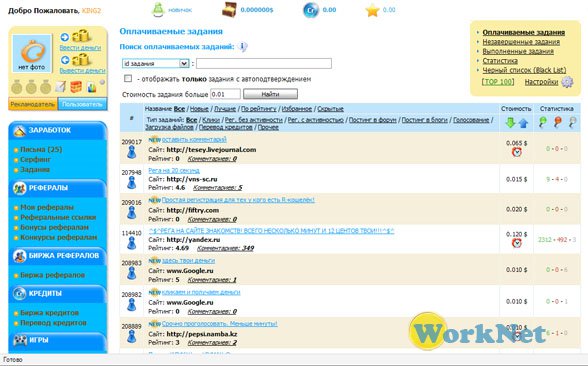Click the minimum task cost field
This screenshot has width=588, height=366.
pyautogui.click(x=225, y=94)
